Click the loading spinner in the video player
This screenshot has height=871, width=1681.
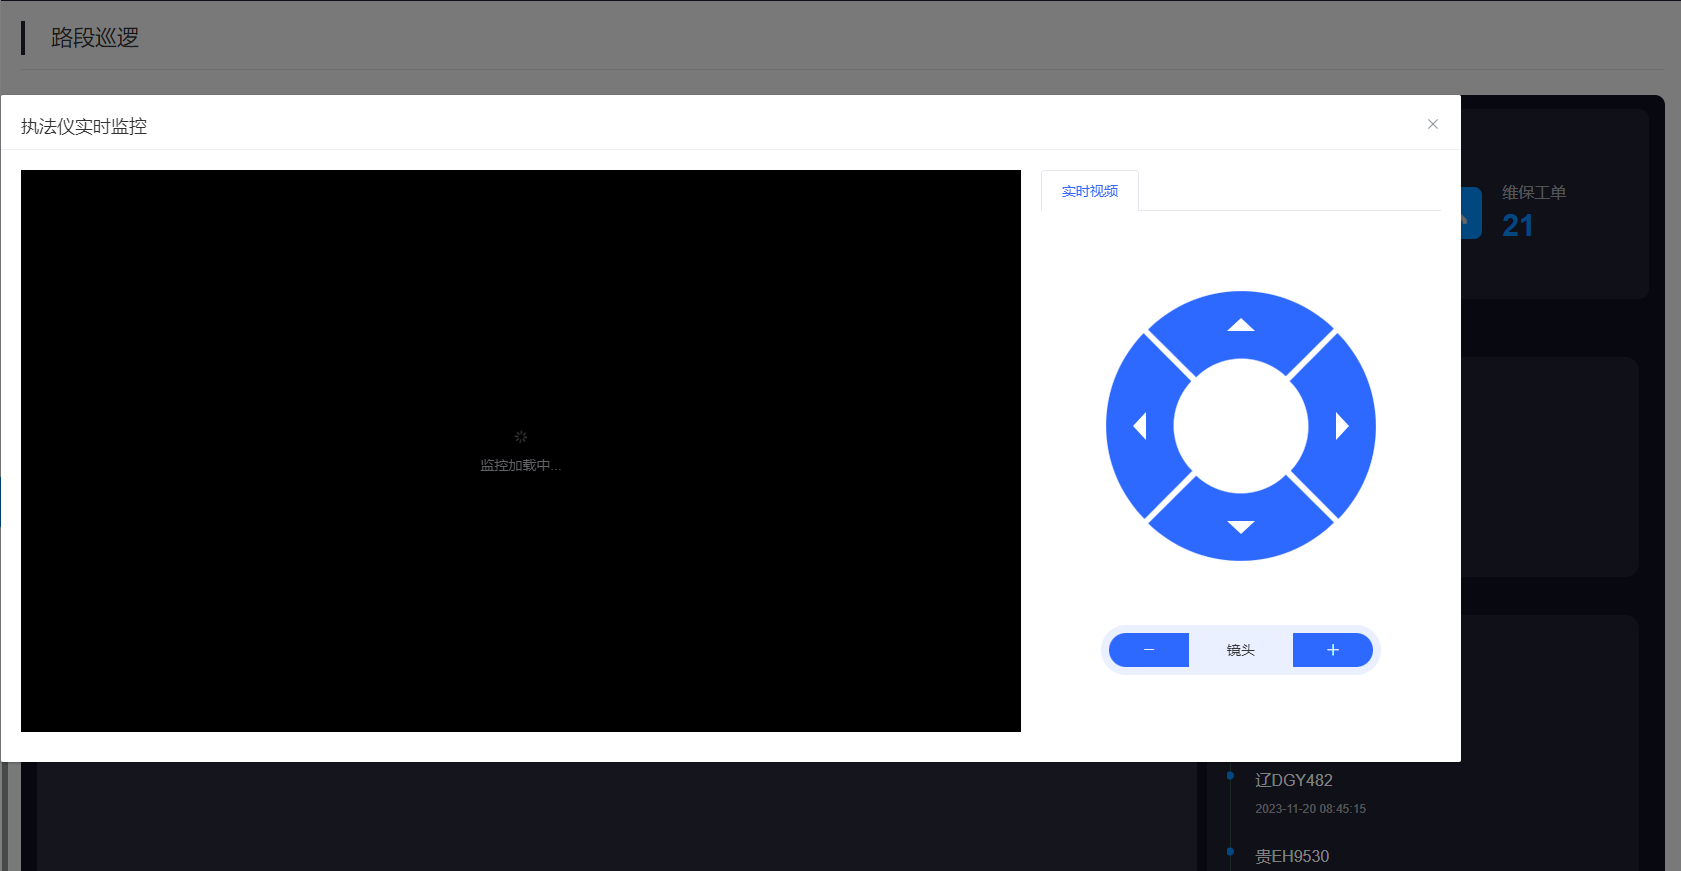tap(520, 437)
